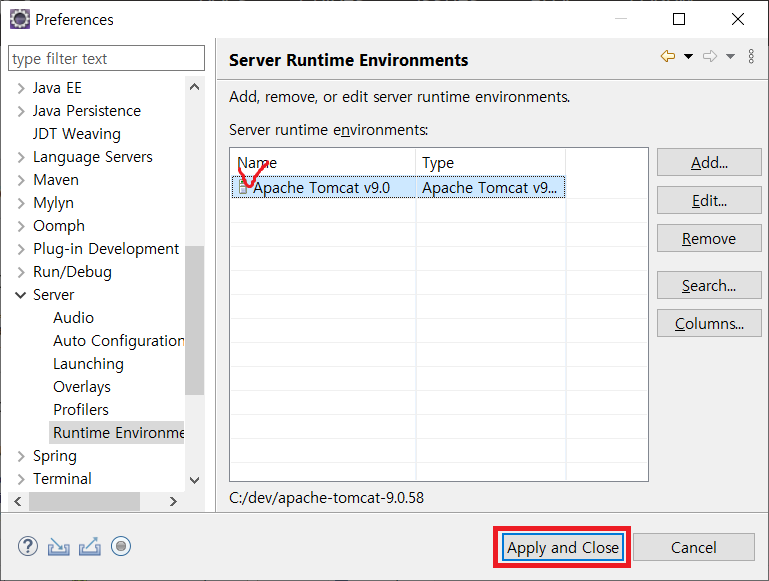
Task: Click the Cancel button
Action: coord(693,547)
